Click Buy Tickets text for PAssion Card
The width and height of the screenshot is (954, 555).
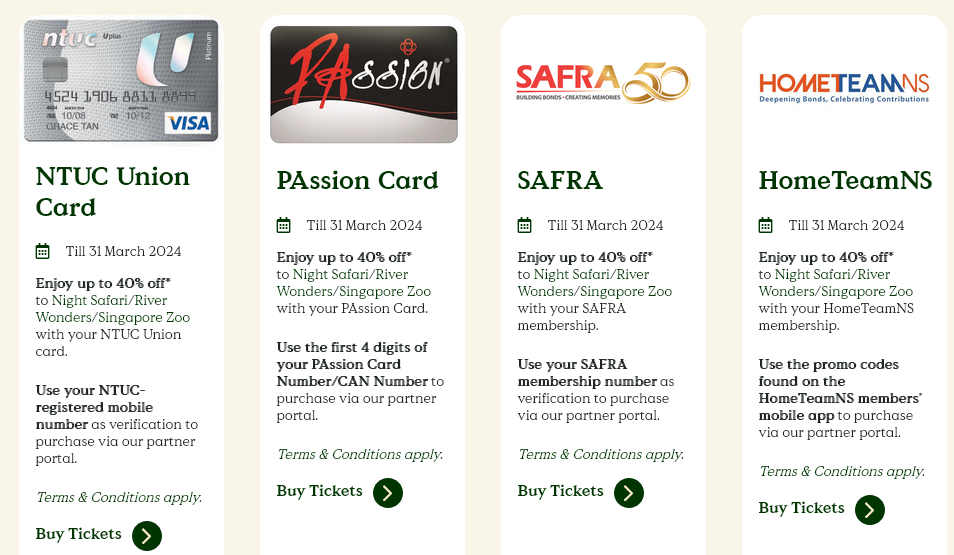tap(319, 491)
